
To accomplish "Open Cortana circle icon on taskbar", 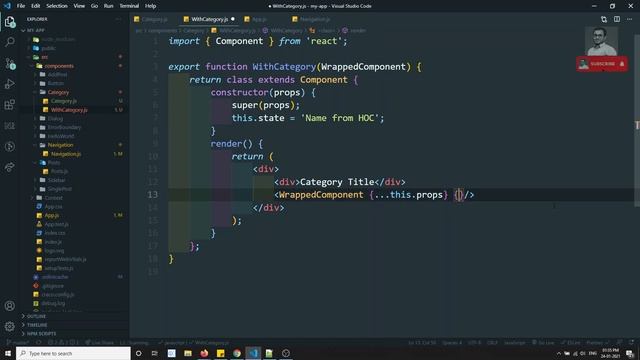I will click(x=138, y=353).
